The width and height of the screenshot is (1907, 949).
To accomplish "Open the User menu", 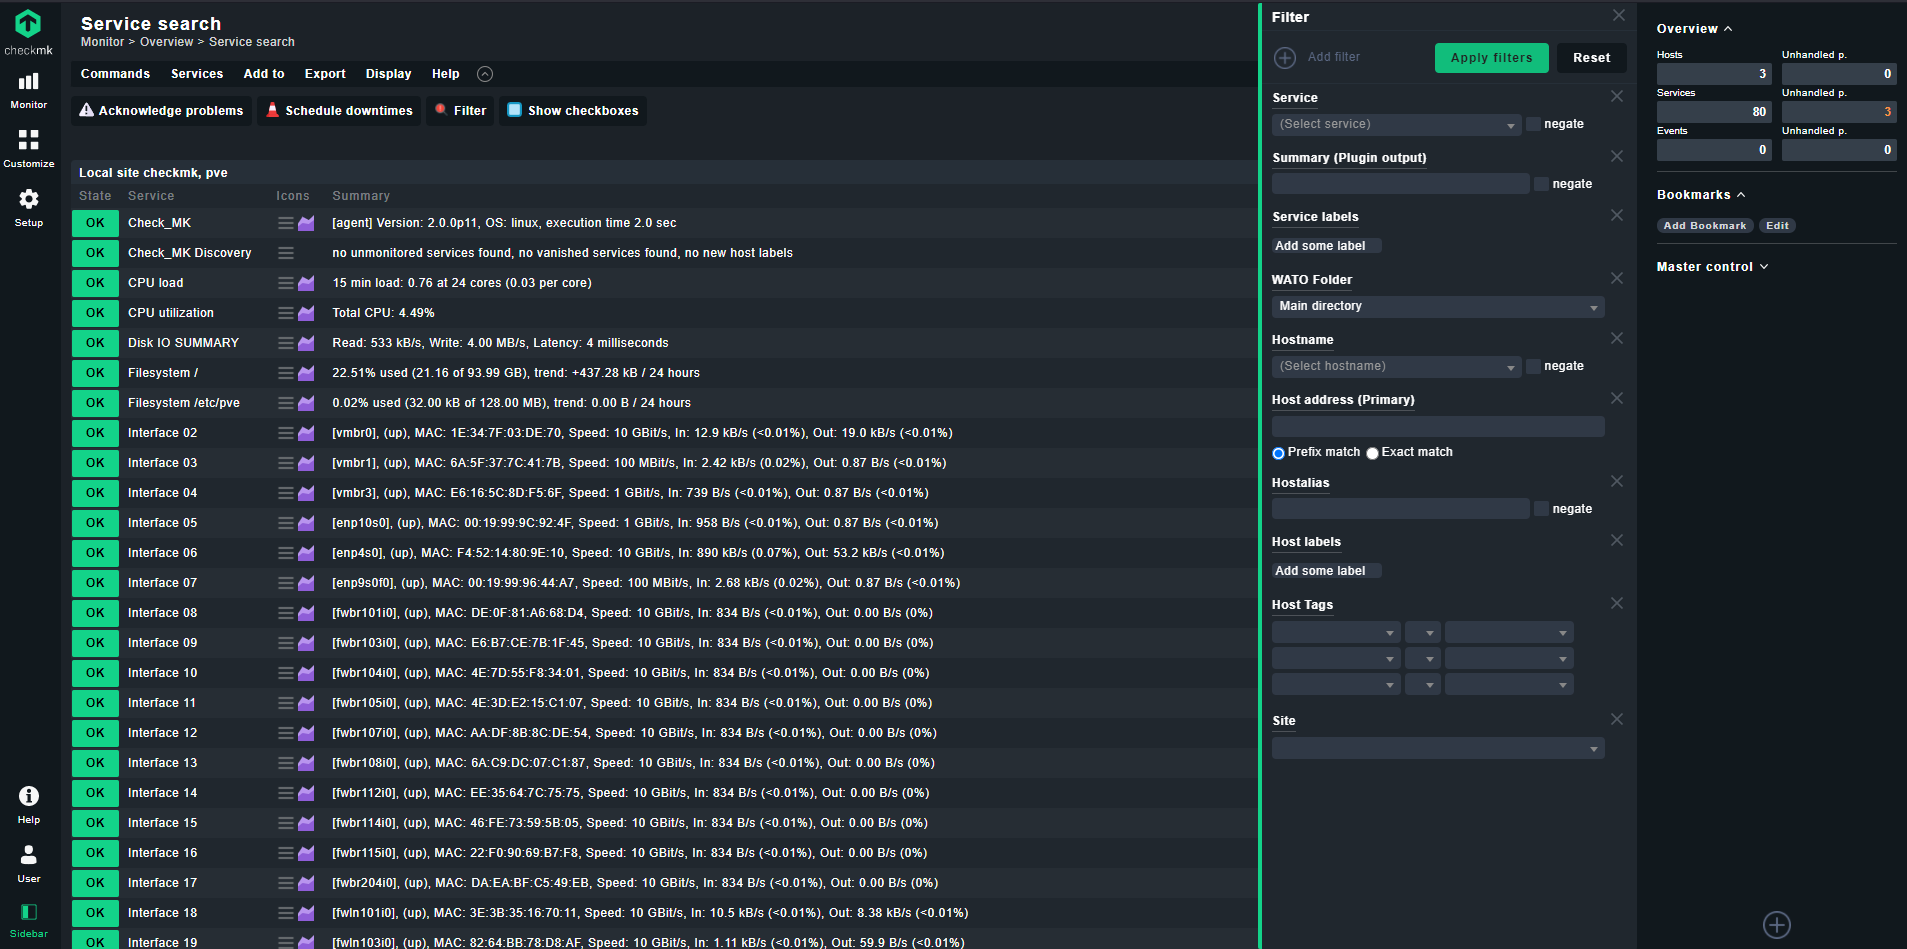I will 29,864.
